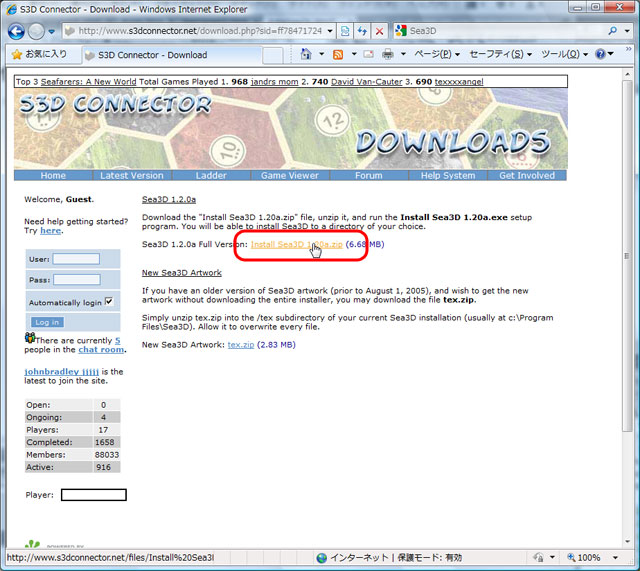The image size is (640, 571).
Task: Open the Favorites star button
Action: click(x=40, y=54)
